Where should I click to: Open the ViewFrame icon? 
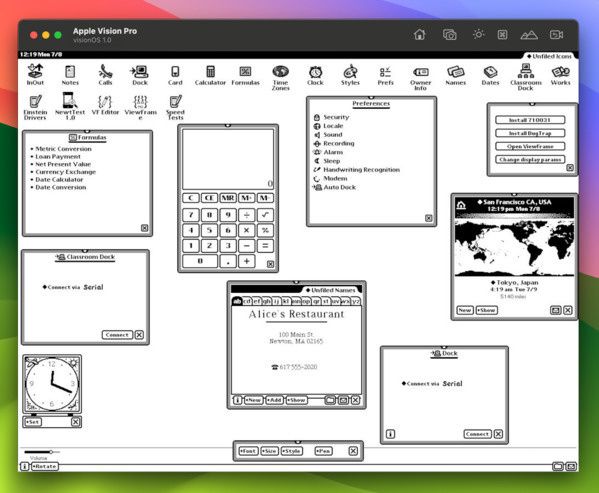tap(141, 107)
